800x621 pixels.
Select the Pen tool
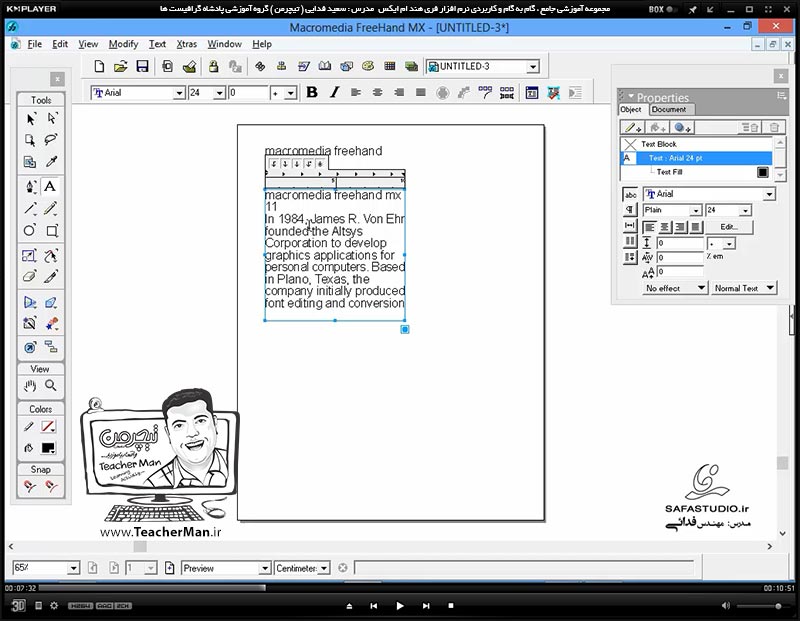30,186
